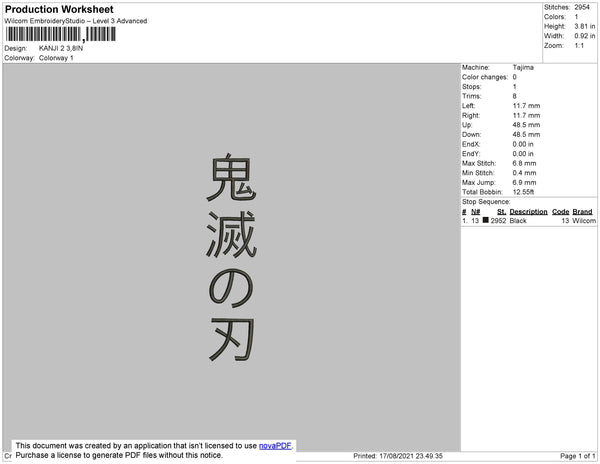Click the barcode under the worksheet title
The height and width of the screenshot is (464, 600).
(x=60, y=34)
